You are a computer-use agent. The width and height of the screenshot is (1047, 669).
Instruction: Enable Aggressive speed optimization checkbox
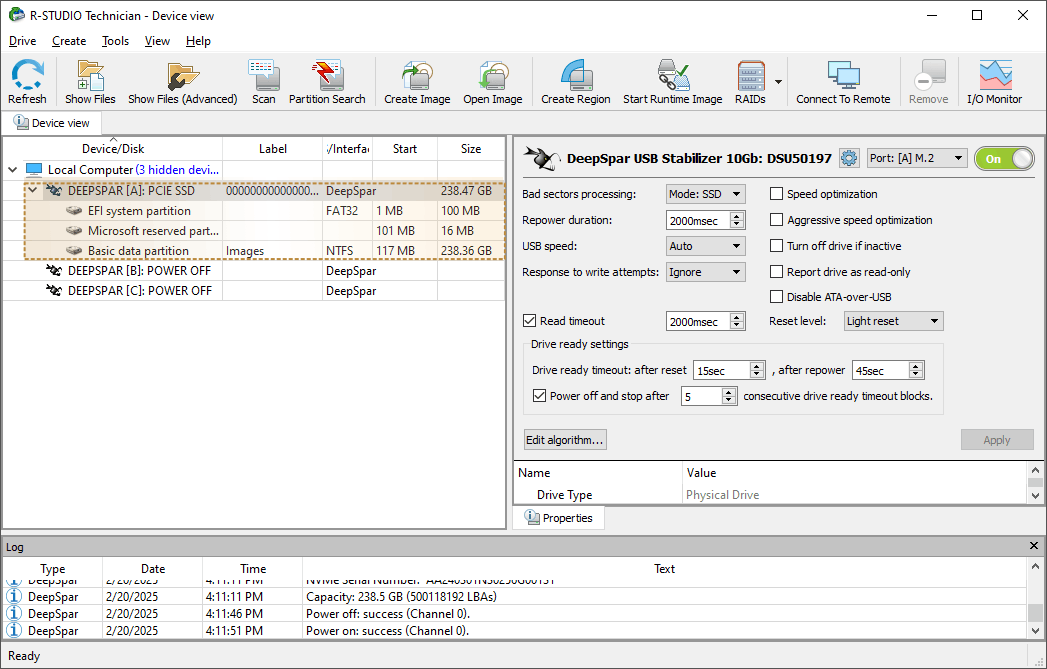coord(776,220)
